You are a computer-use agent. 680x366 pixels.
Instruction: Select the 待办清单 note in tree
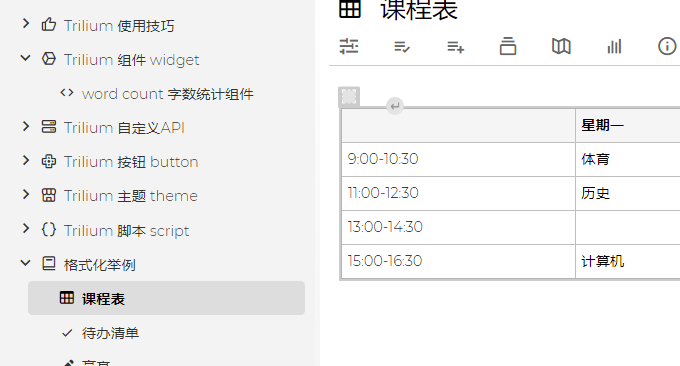point(110,333)
